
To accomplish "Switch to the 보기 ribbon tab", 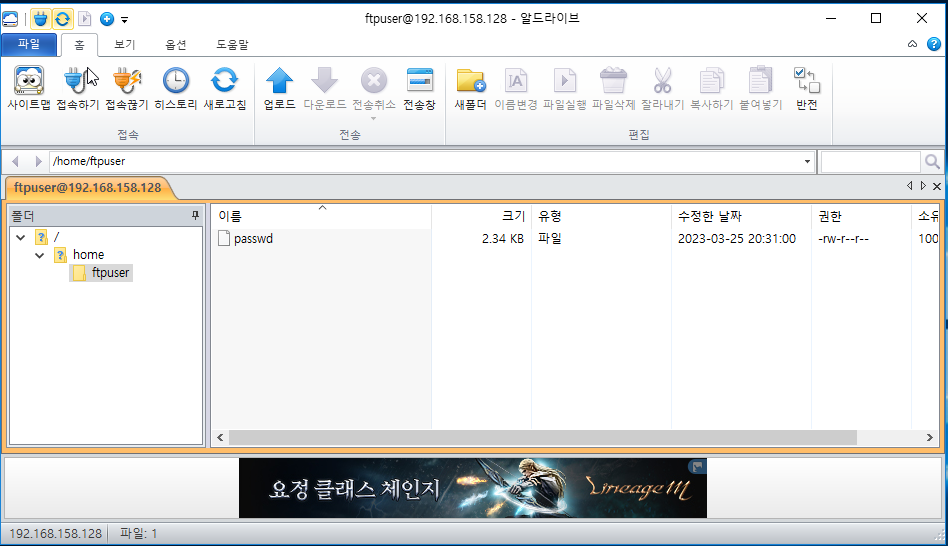I will coord(125,45).
